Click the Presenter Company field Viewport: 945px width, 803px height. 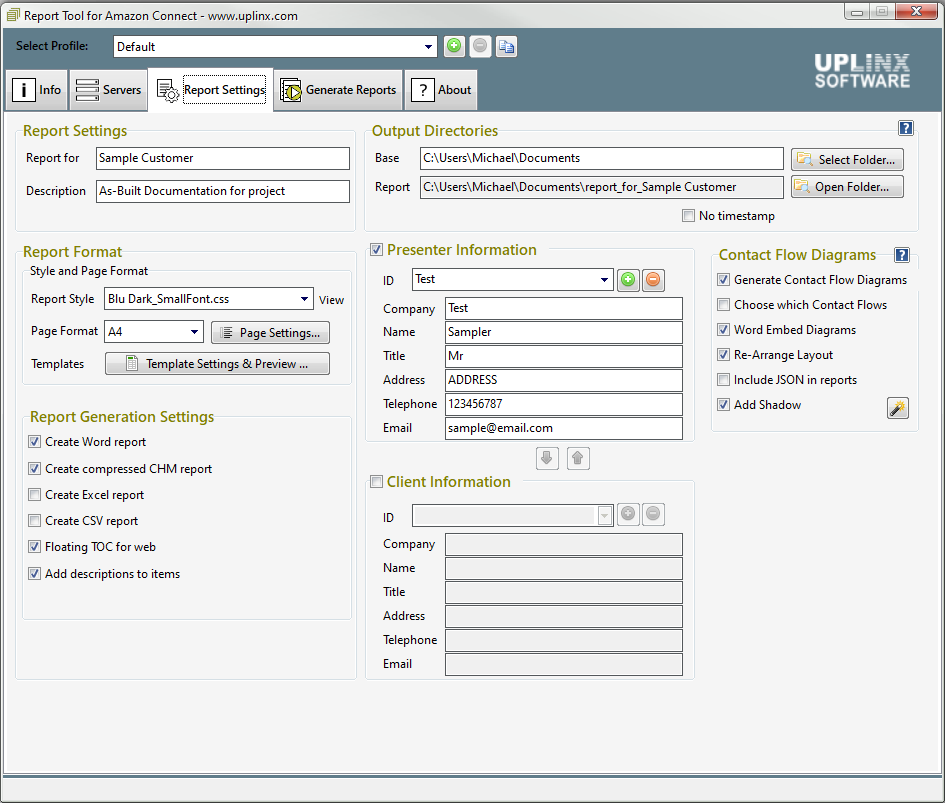click(564, 308)
